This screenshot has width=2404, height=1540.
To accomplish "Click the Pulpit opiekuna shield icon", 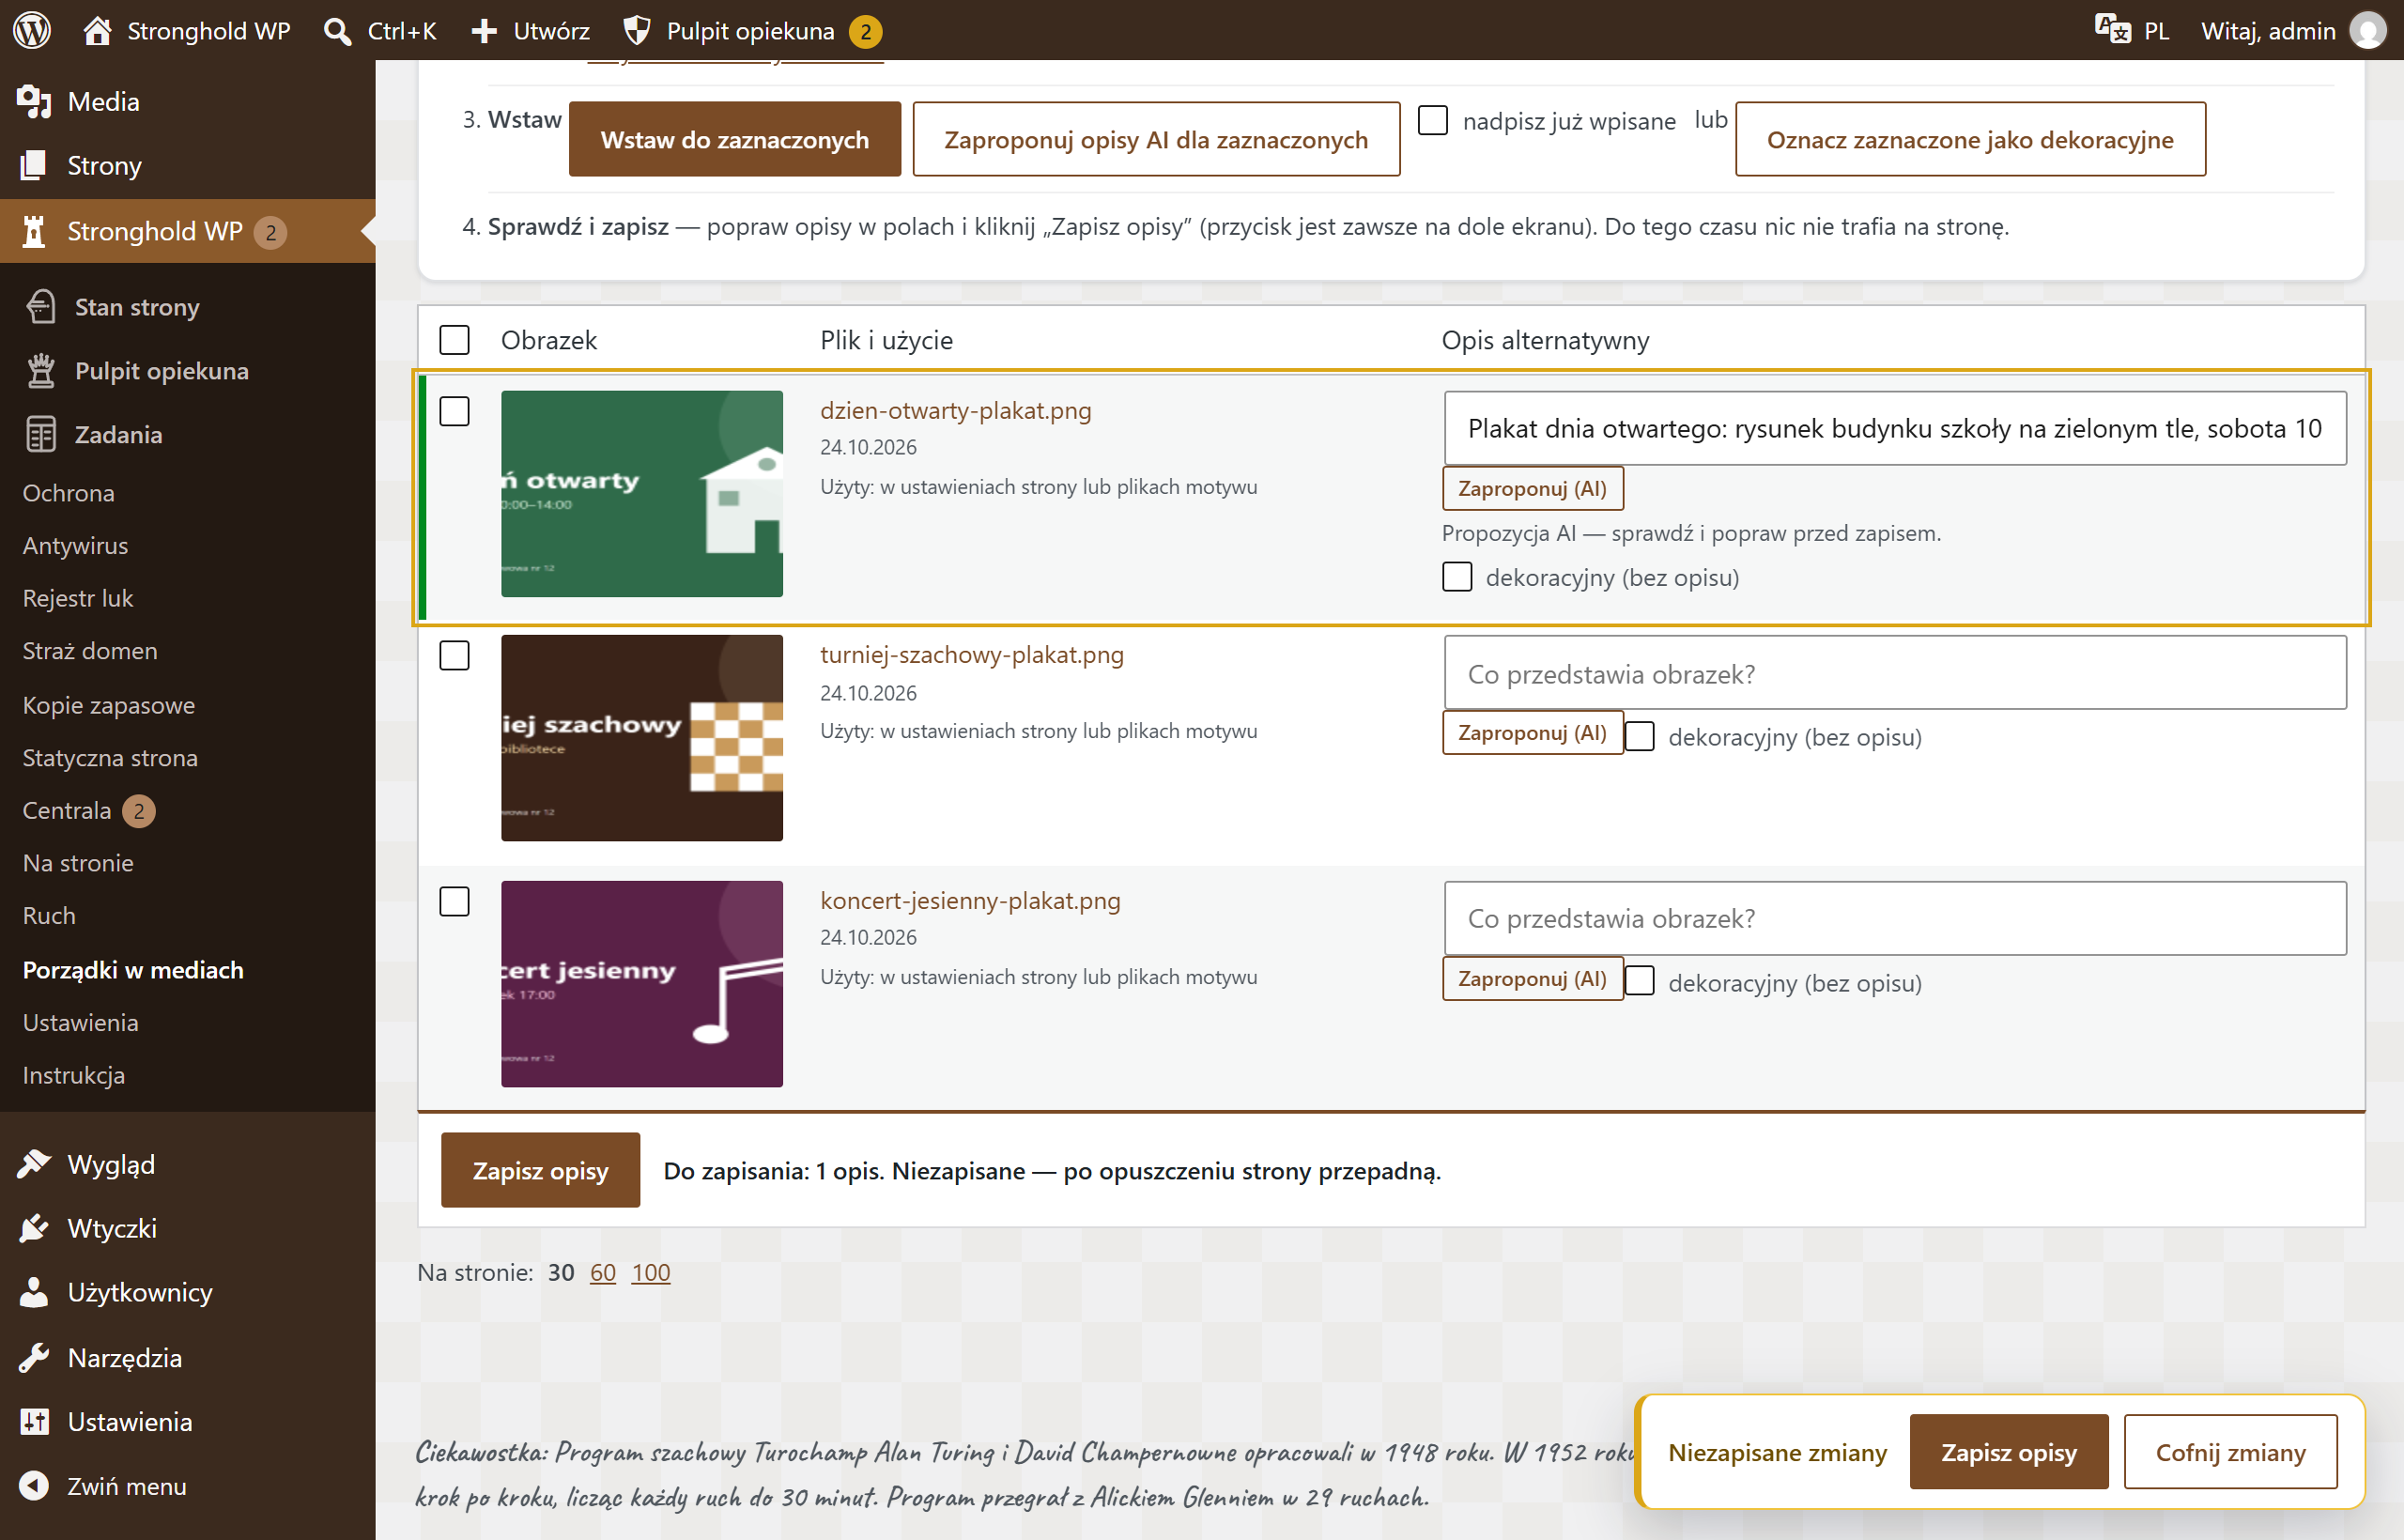I will [637, 30].
